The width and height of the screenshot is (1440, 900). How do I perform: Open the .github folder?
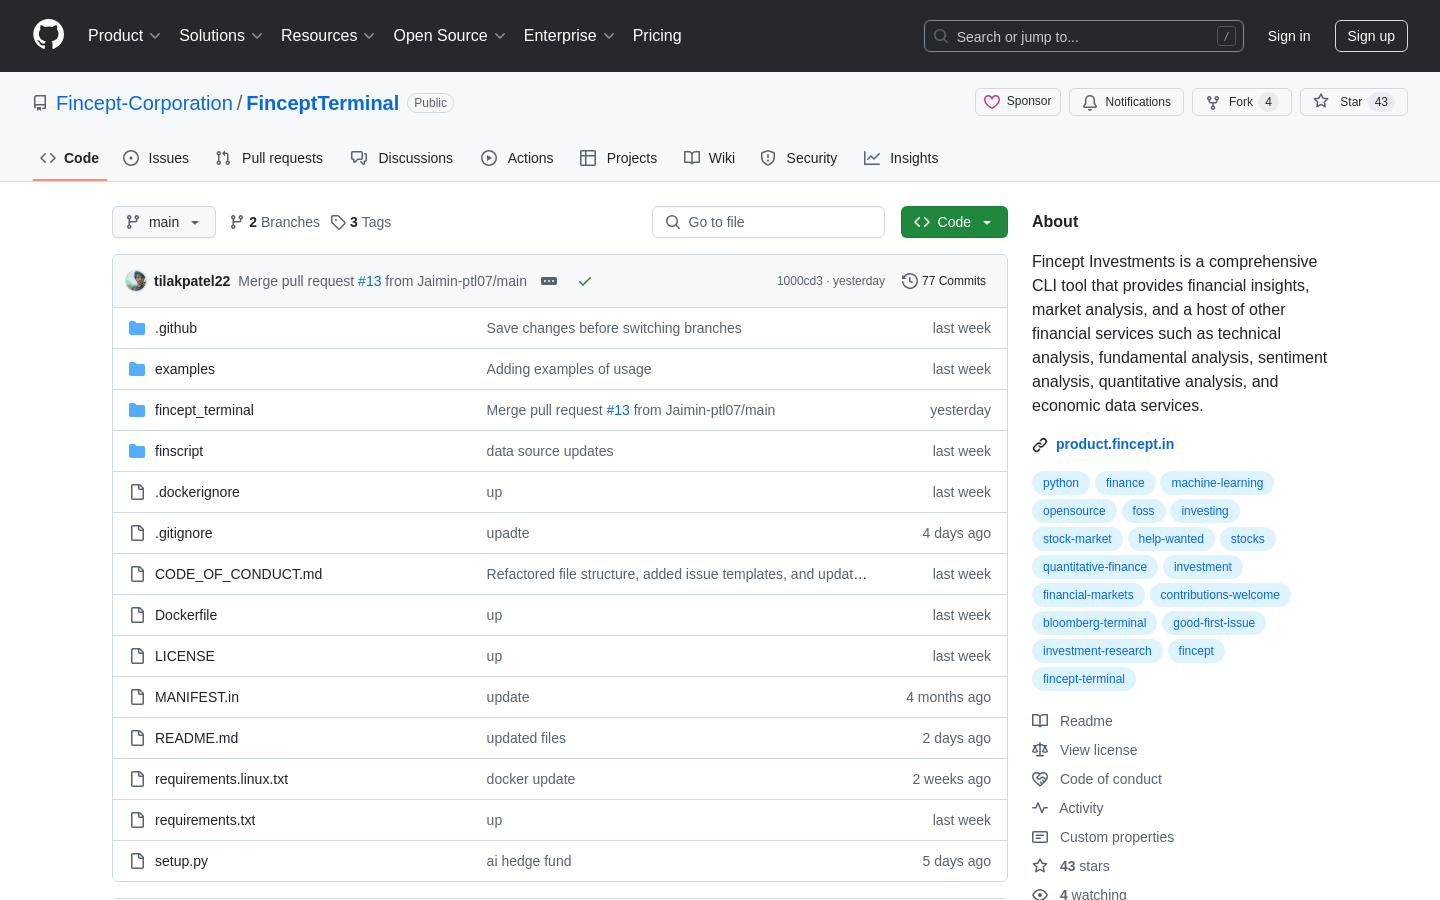tap(176, 328)
